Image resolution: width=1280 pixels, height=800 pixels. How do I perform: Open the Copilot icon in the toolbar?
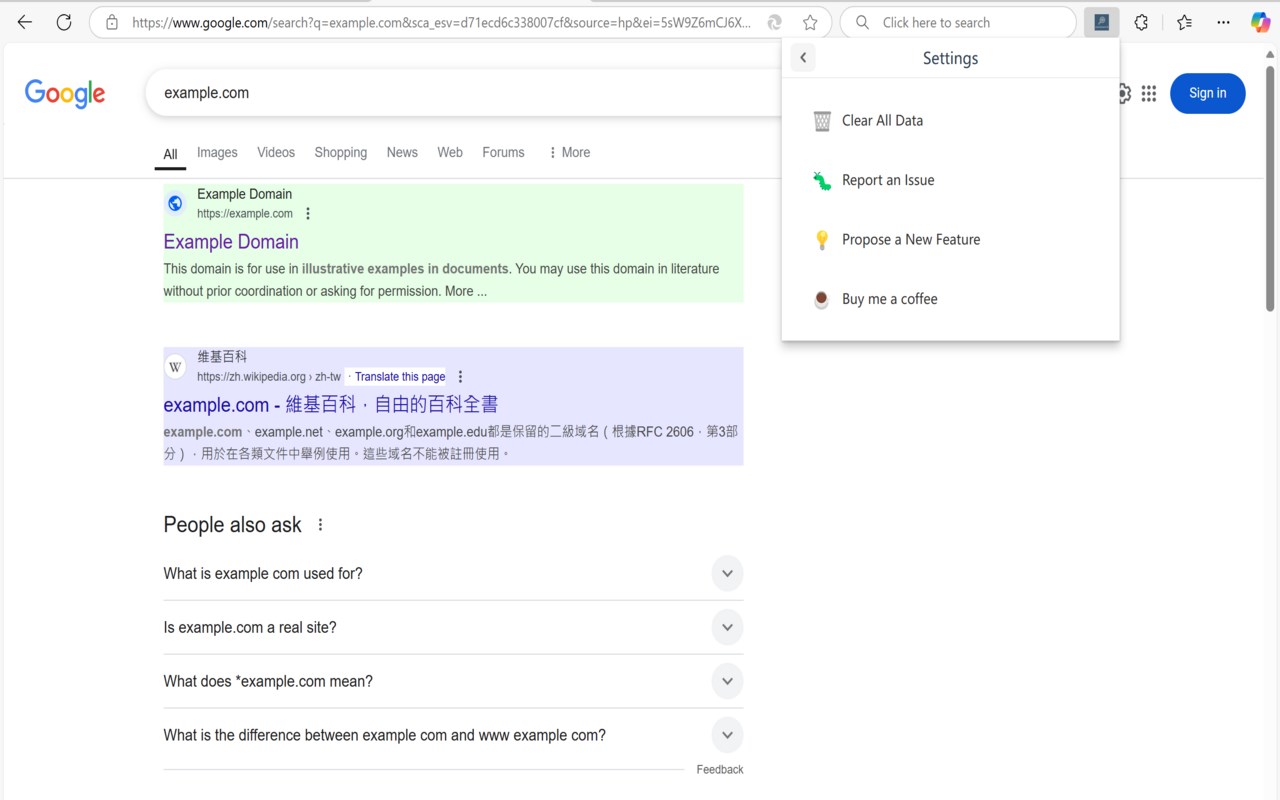(1261, 22)
